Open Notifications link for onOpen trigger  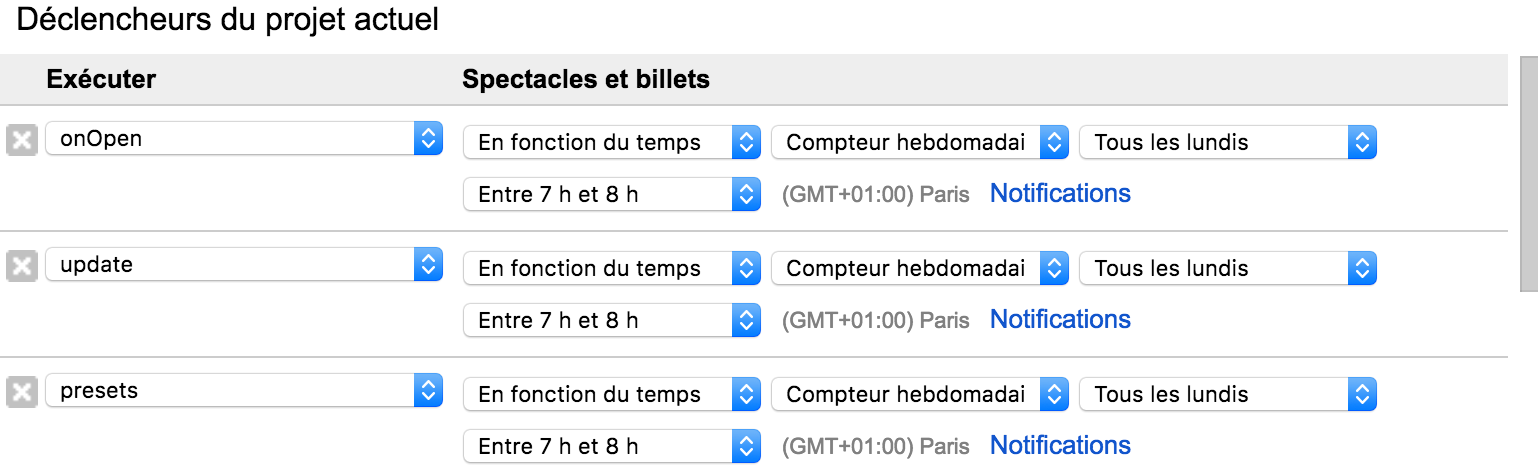1060,193
